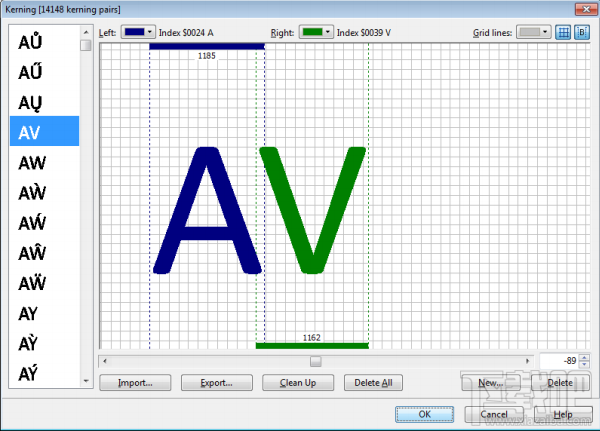Click the navy Left color swatch
Viewport: 600px width, 431px height.
click(134, 32)
